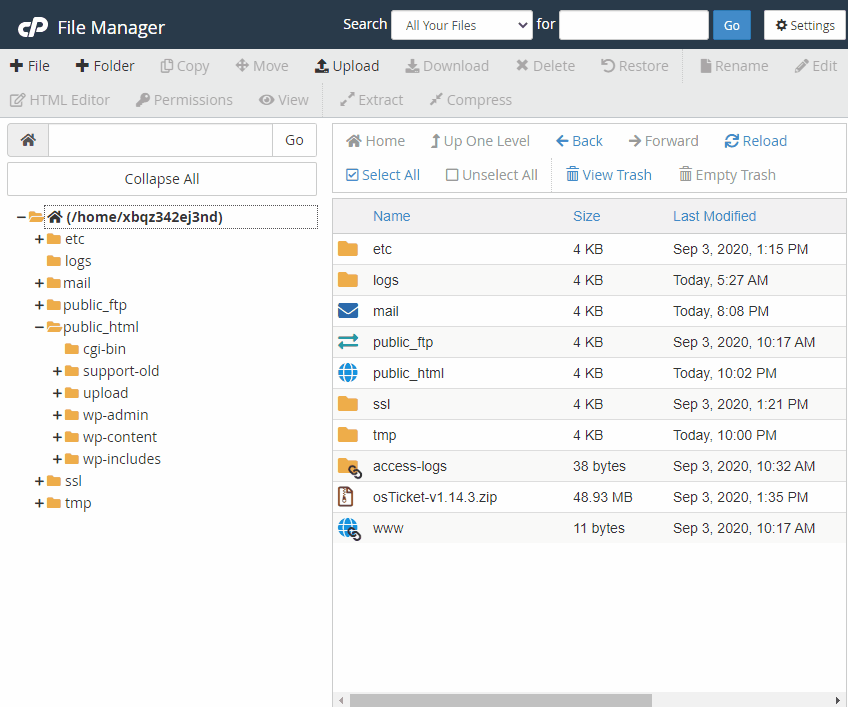Expand the wp-includes folder in tree
This screenshot has height=707, width=848.
tap(57, 459)
